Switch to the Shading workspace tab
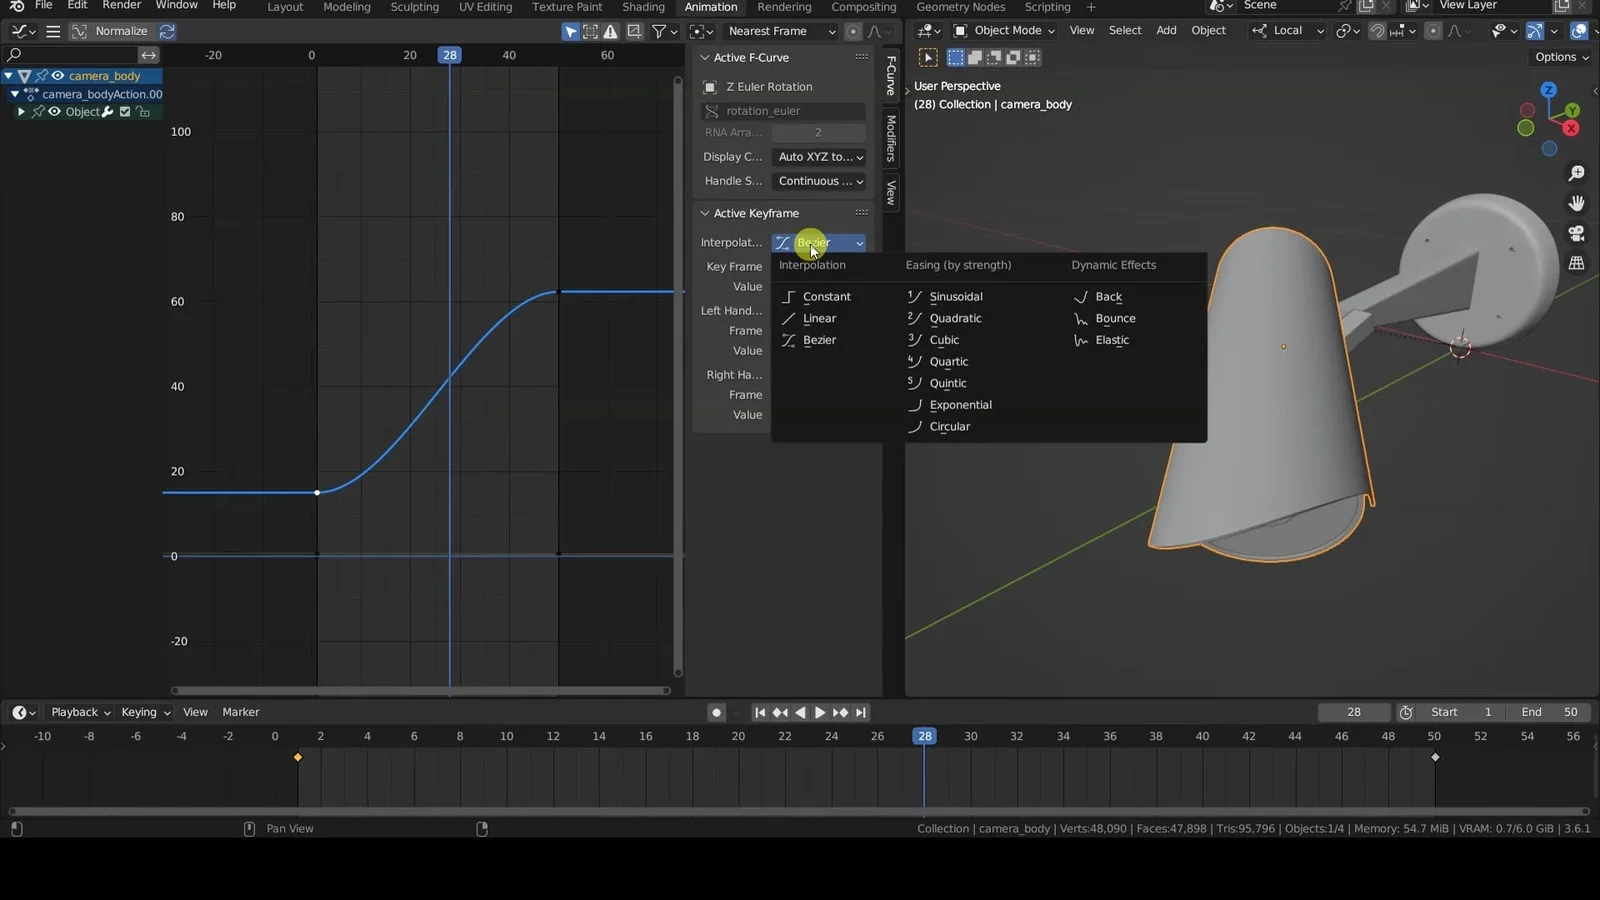The height and width of the screenshot is (900, 1600). pos(643,7)
